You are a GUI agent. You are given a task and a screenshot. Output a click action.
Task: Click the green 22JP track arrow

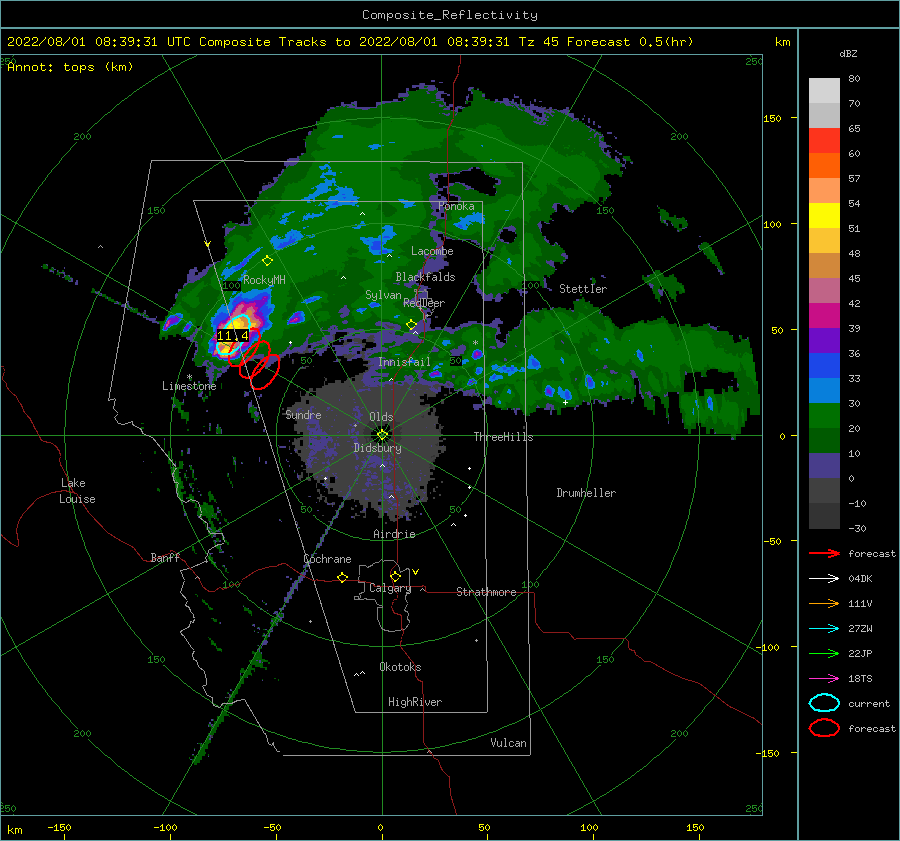pyautogui.click(x=824, y=653)
